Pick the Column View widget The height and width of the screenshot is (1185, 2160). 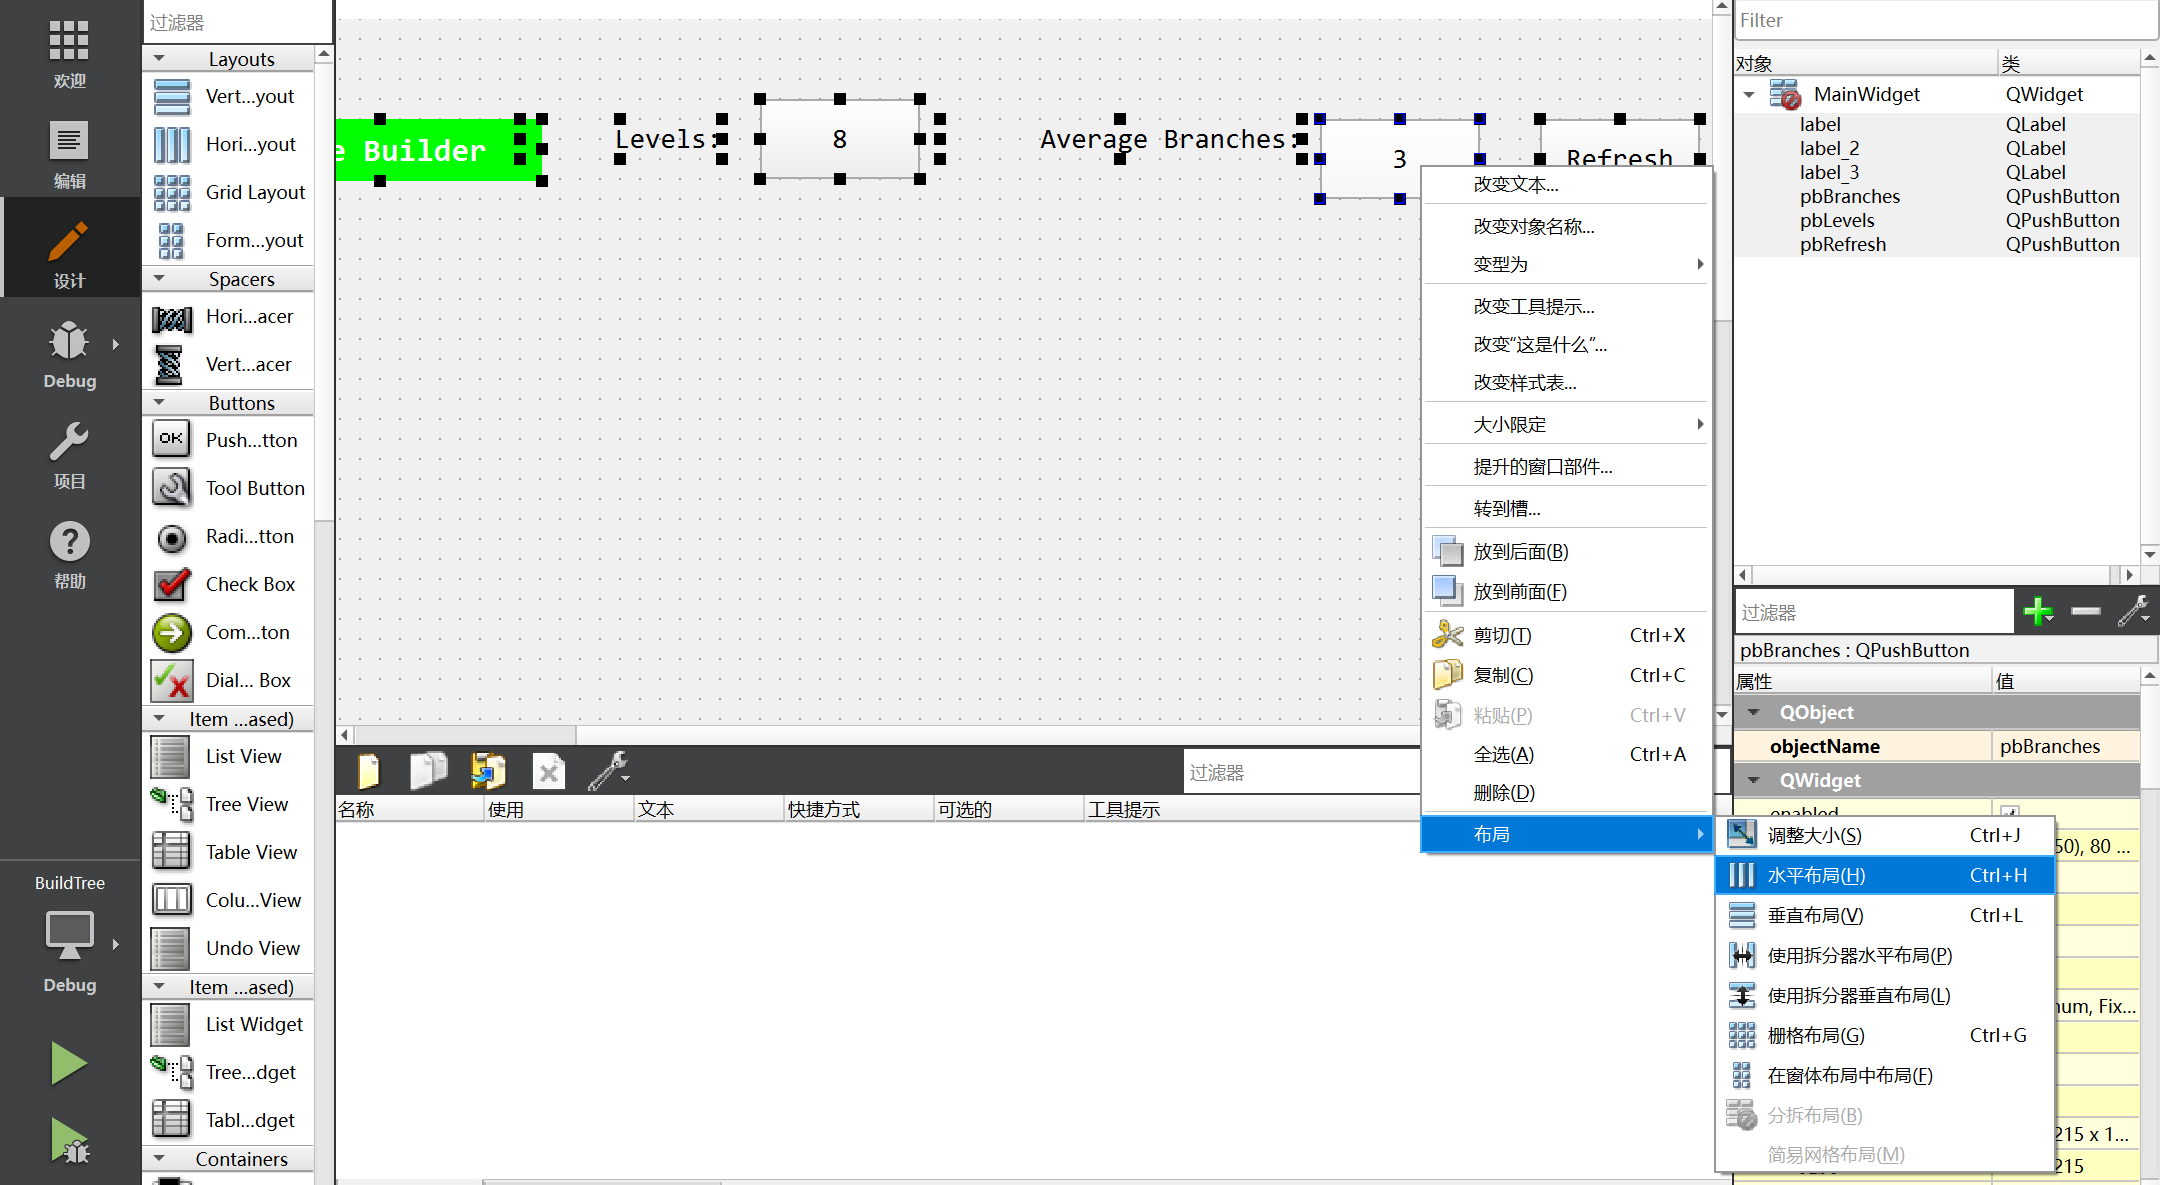[x=229, y=900]
